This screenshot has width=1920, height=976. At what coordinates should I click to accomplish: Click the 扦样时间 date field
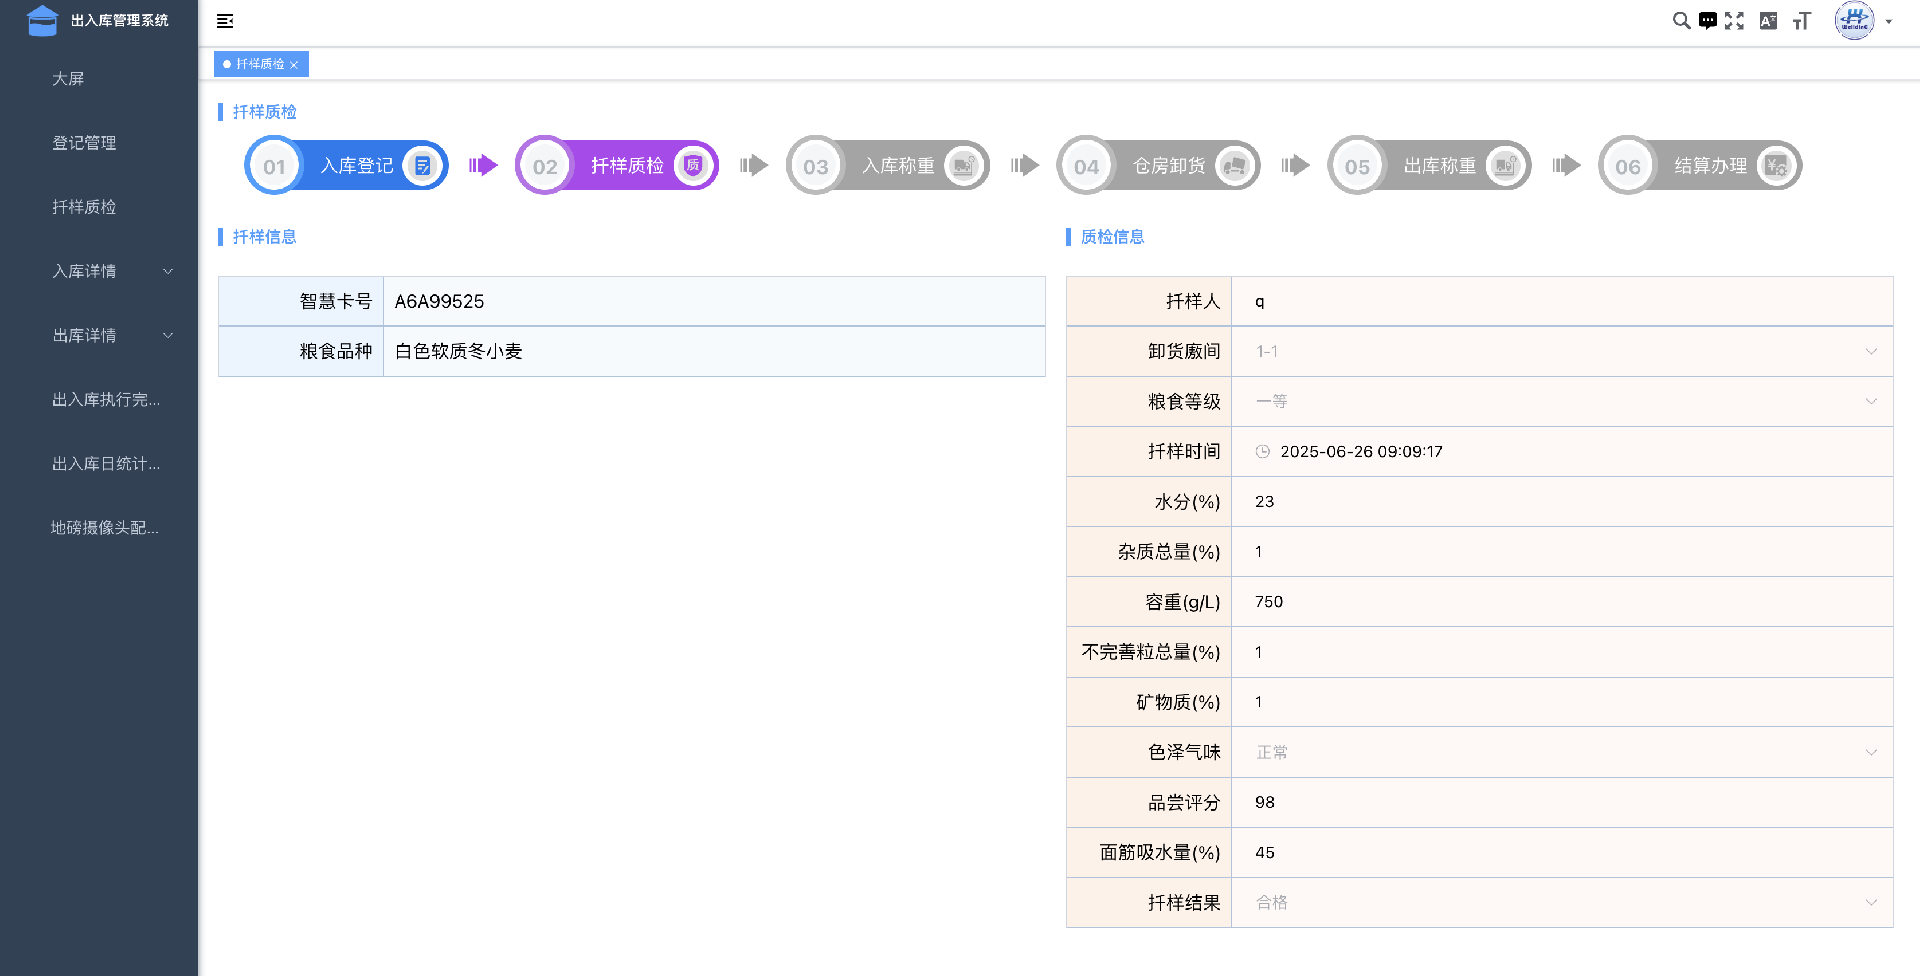click(1562, 452)
